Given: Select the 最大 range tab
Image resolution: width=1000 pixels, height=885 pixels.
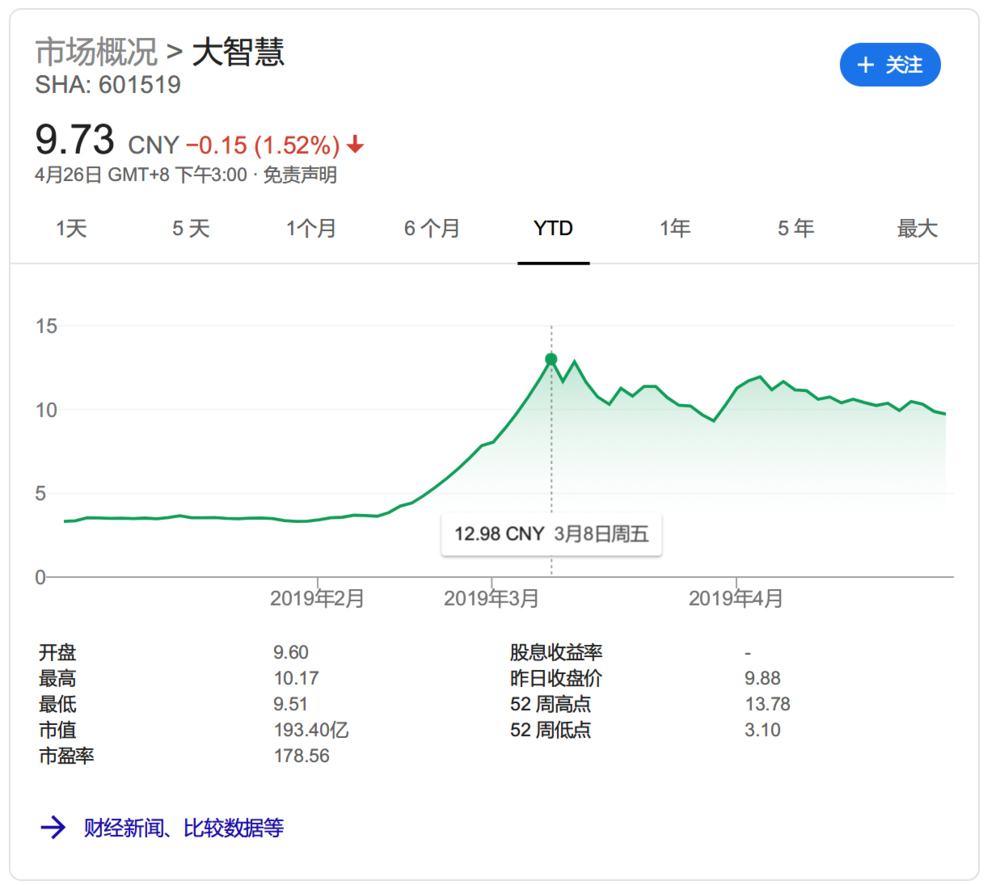Looking at the screenshot, I should click(x=917, y=229).
